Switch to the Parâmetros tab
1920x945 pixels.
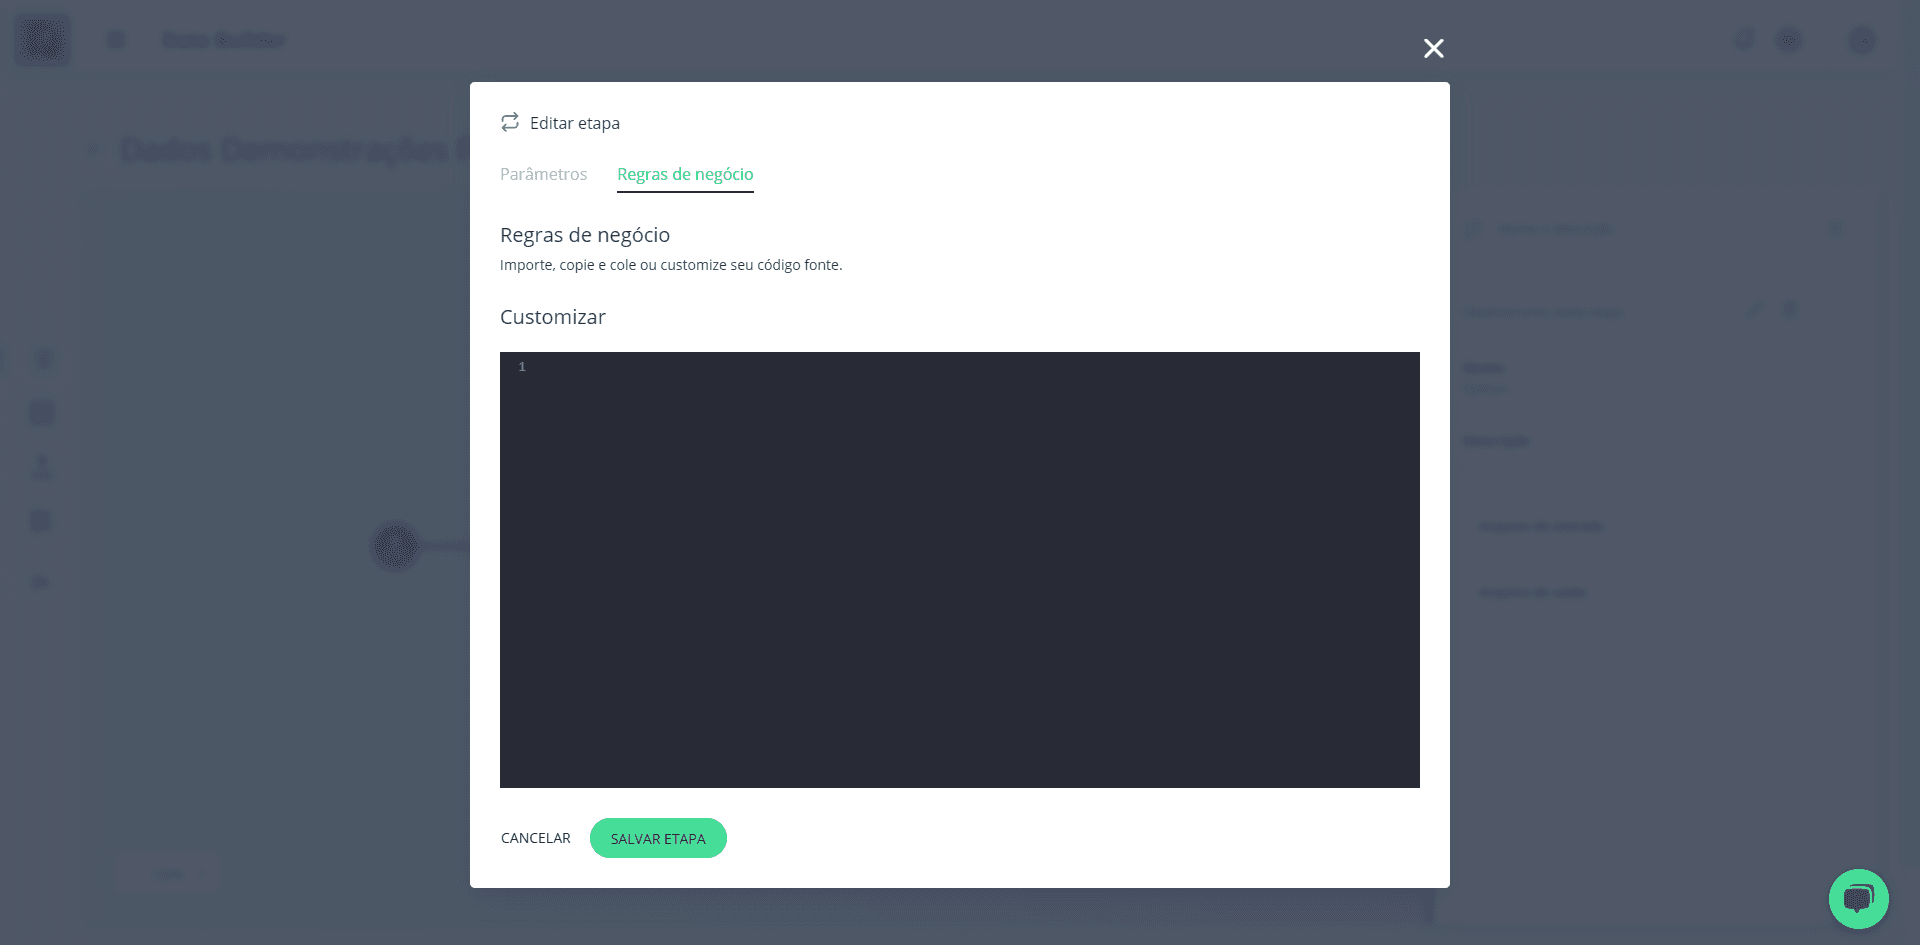(543, 174)
